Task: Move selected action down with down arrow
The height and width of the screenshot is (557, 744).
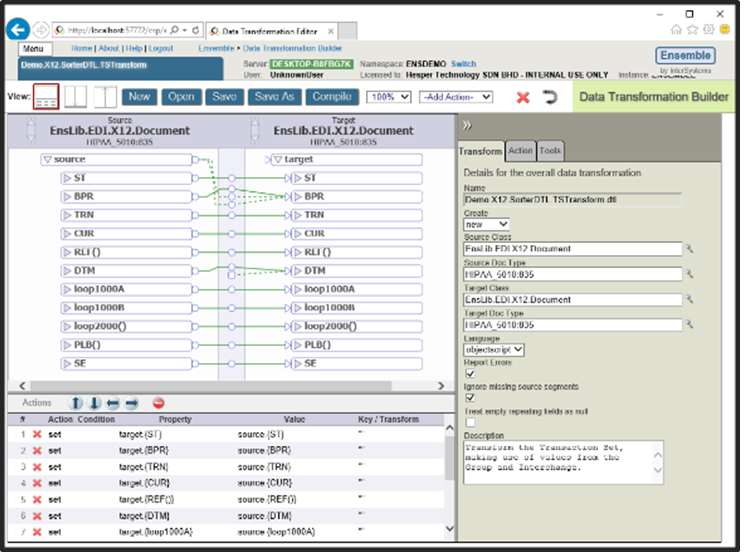Action: [95, 402]
